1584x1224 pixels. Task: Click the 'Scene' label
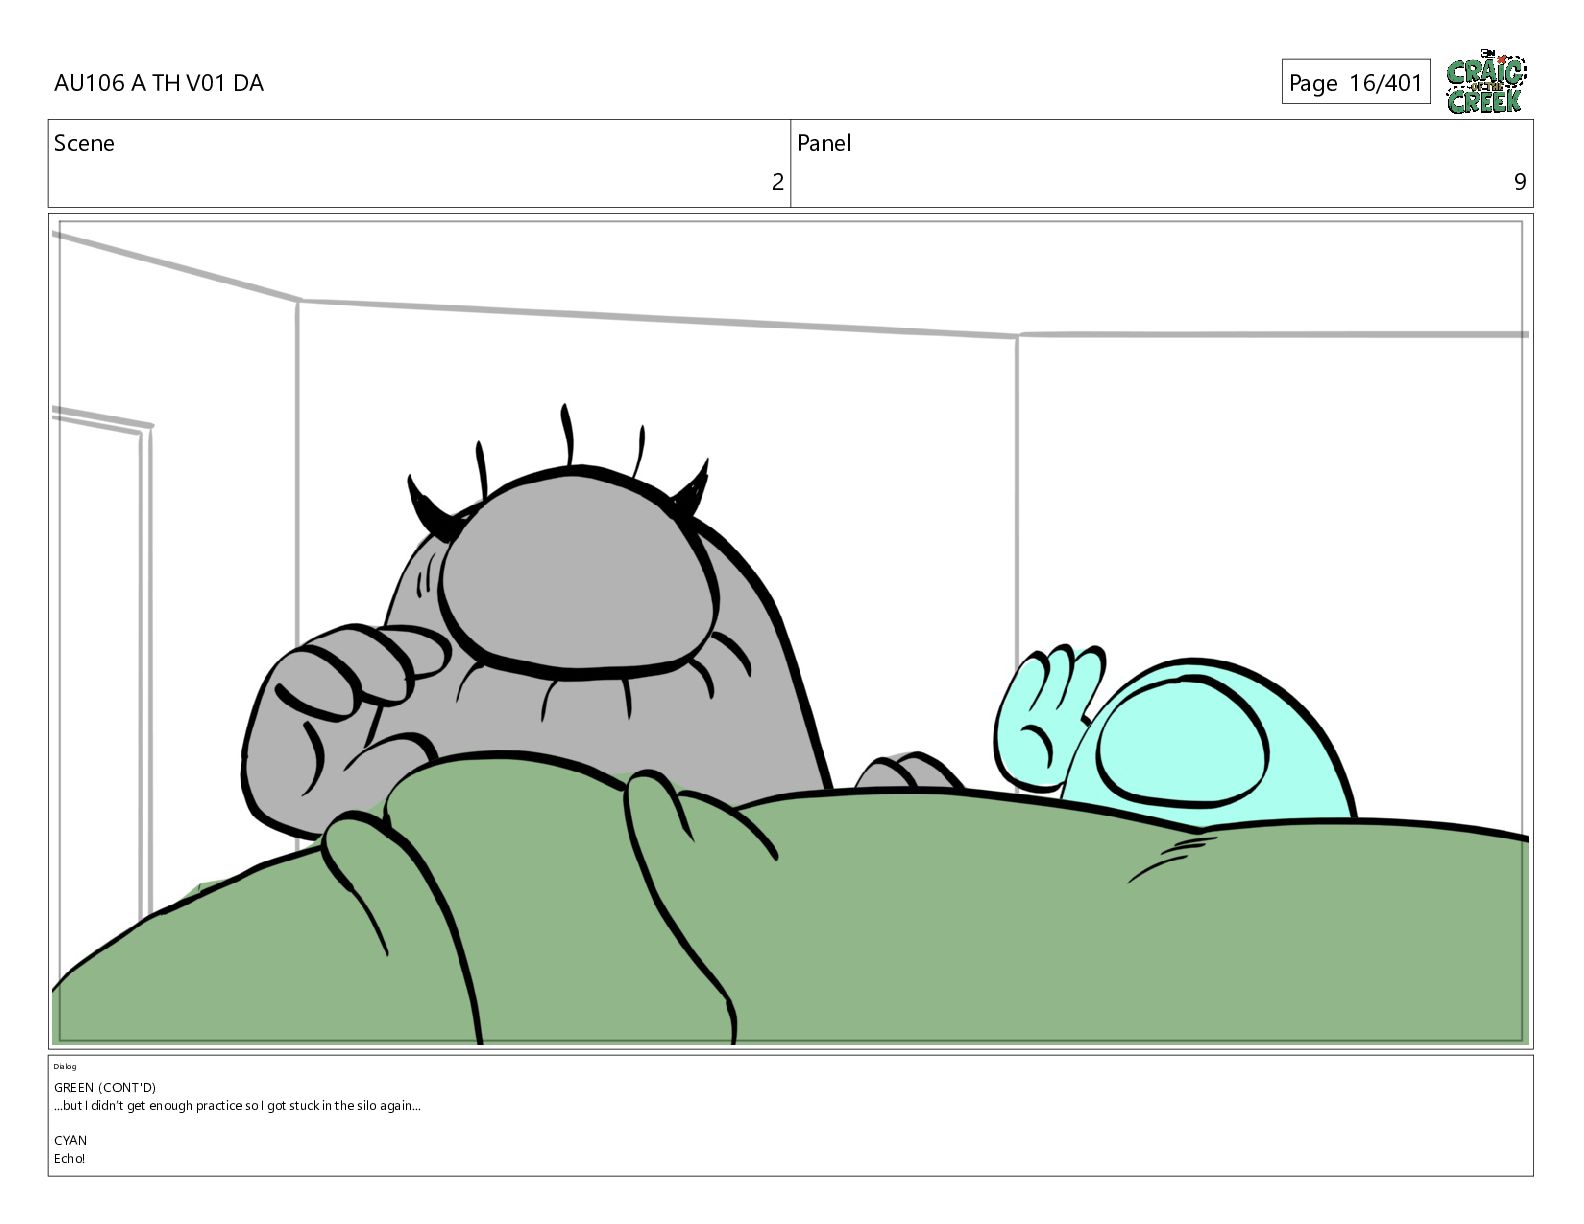click(84, 143)
